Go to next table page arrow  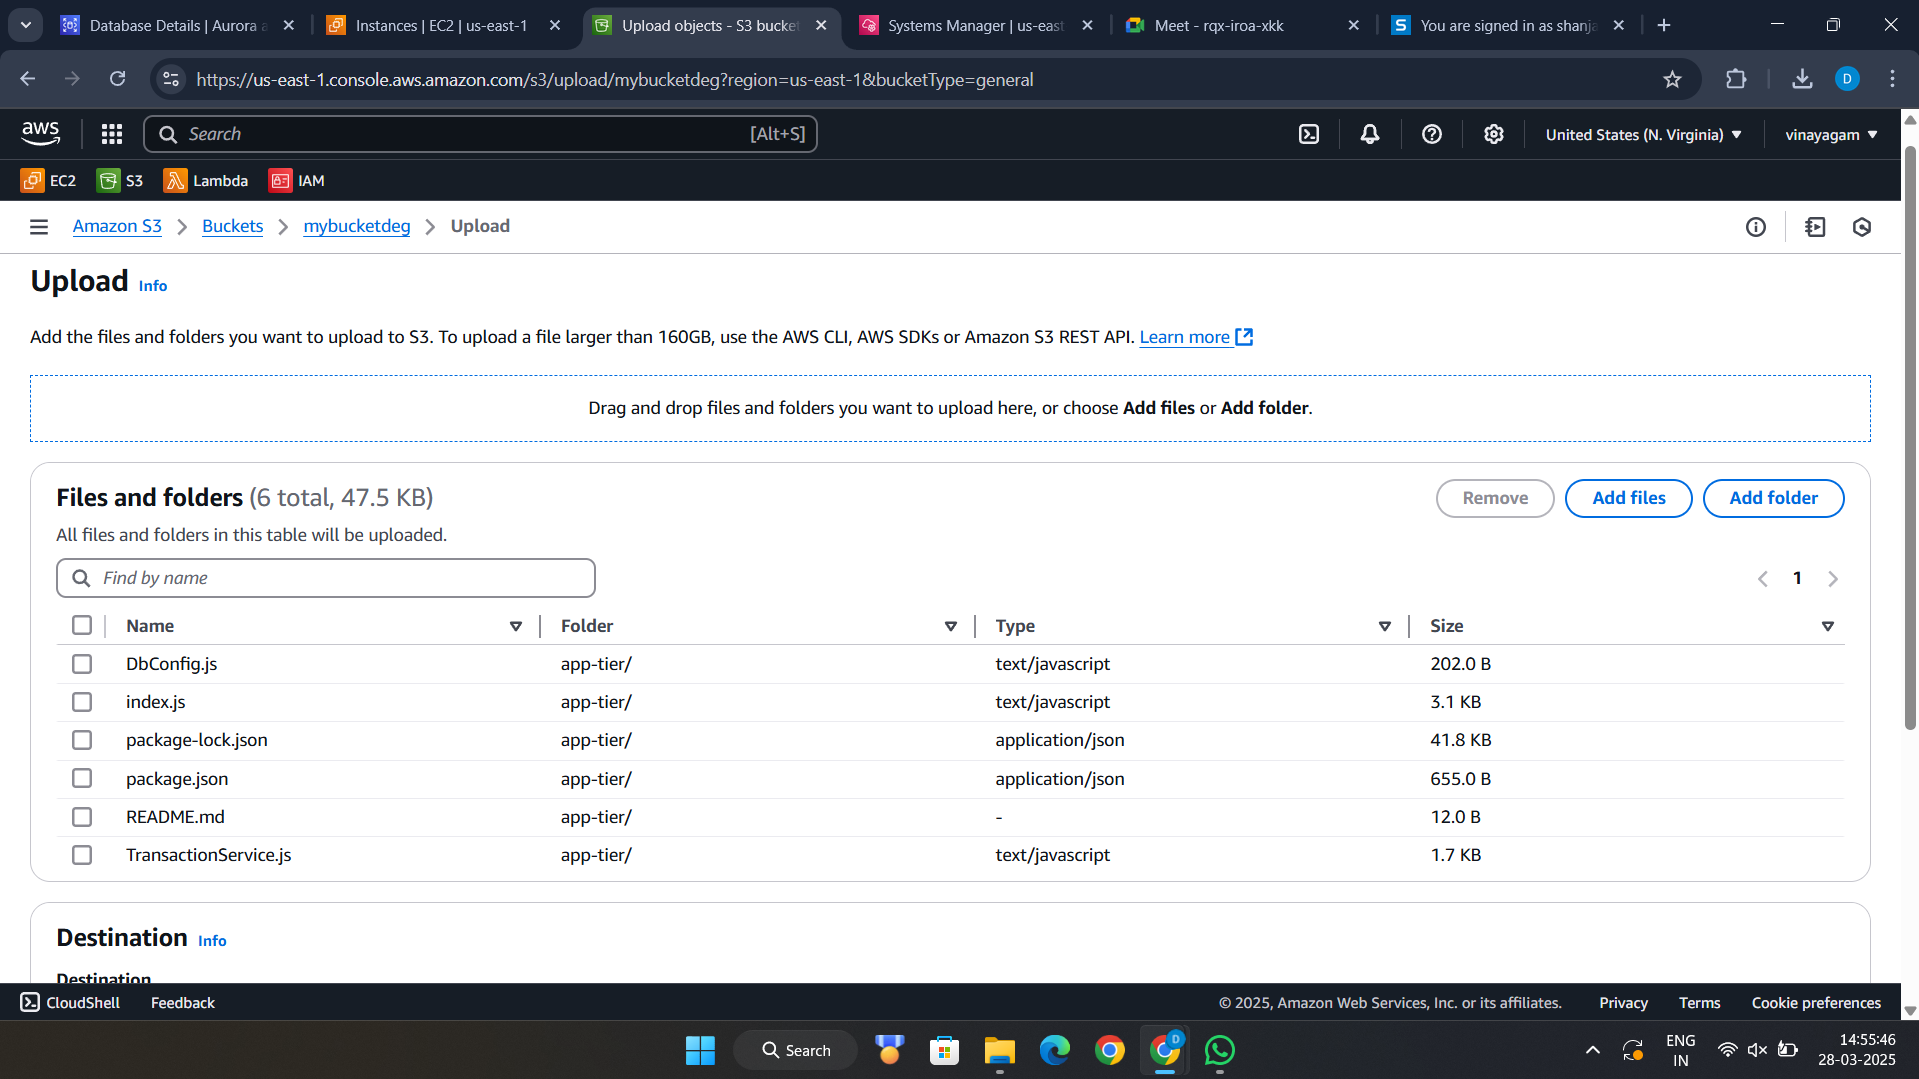click(1833, 579)
